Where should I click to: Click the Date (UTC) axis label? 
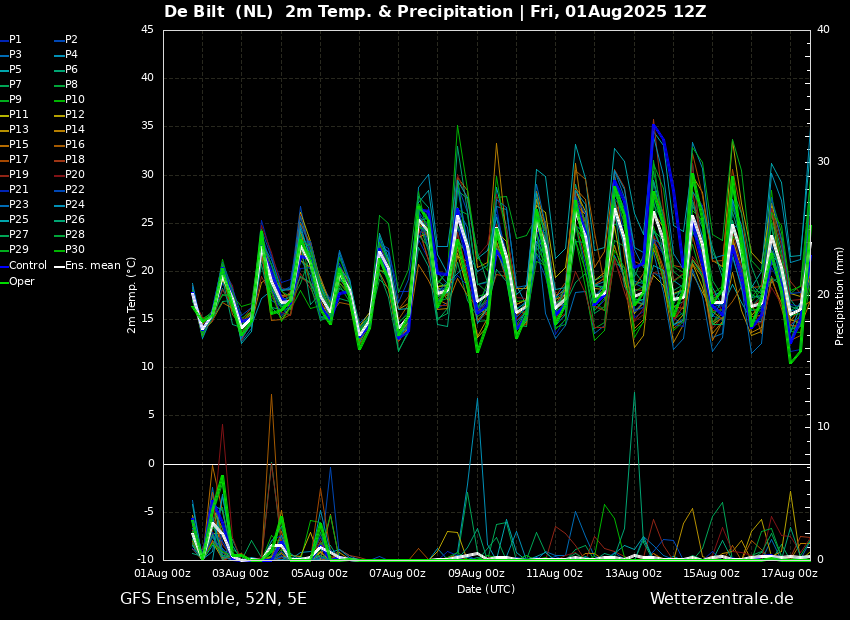(x=486, y=589)
